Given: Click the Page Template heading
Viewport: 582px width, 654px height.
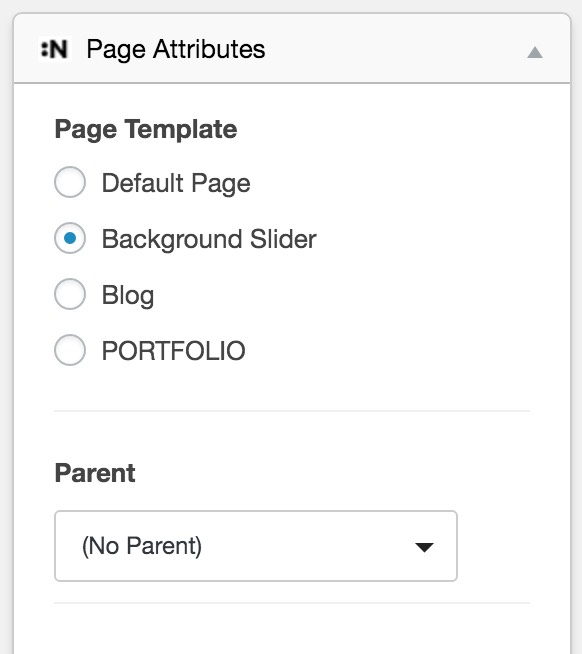Looking at the screenshot, I should tap(146, 129).
